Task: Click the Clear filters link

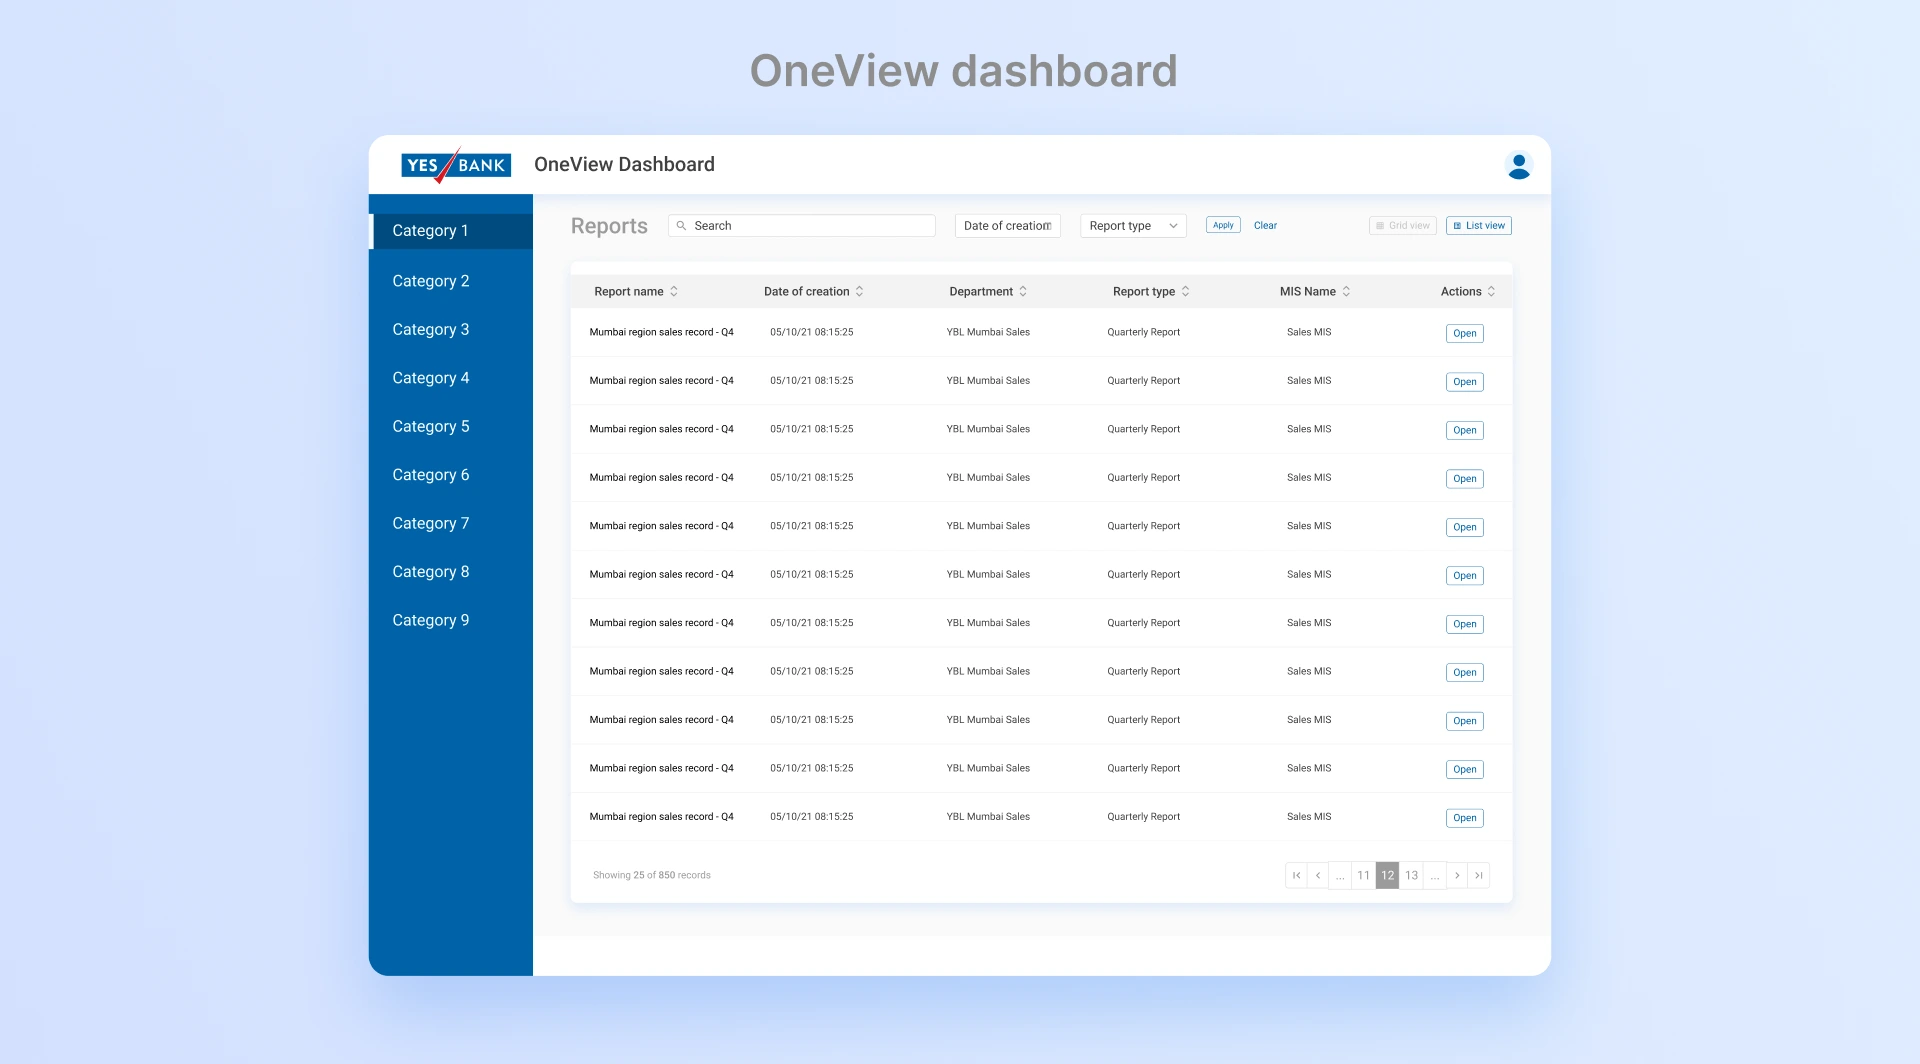Action: 1265,226
